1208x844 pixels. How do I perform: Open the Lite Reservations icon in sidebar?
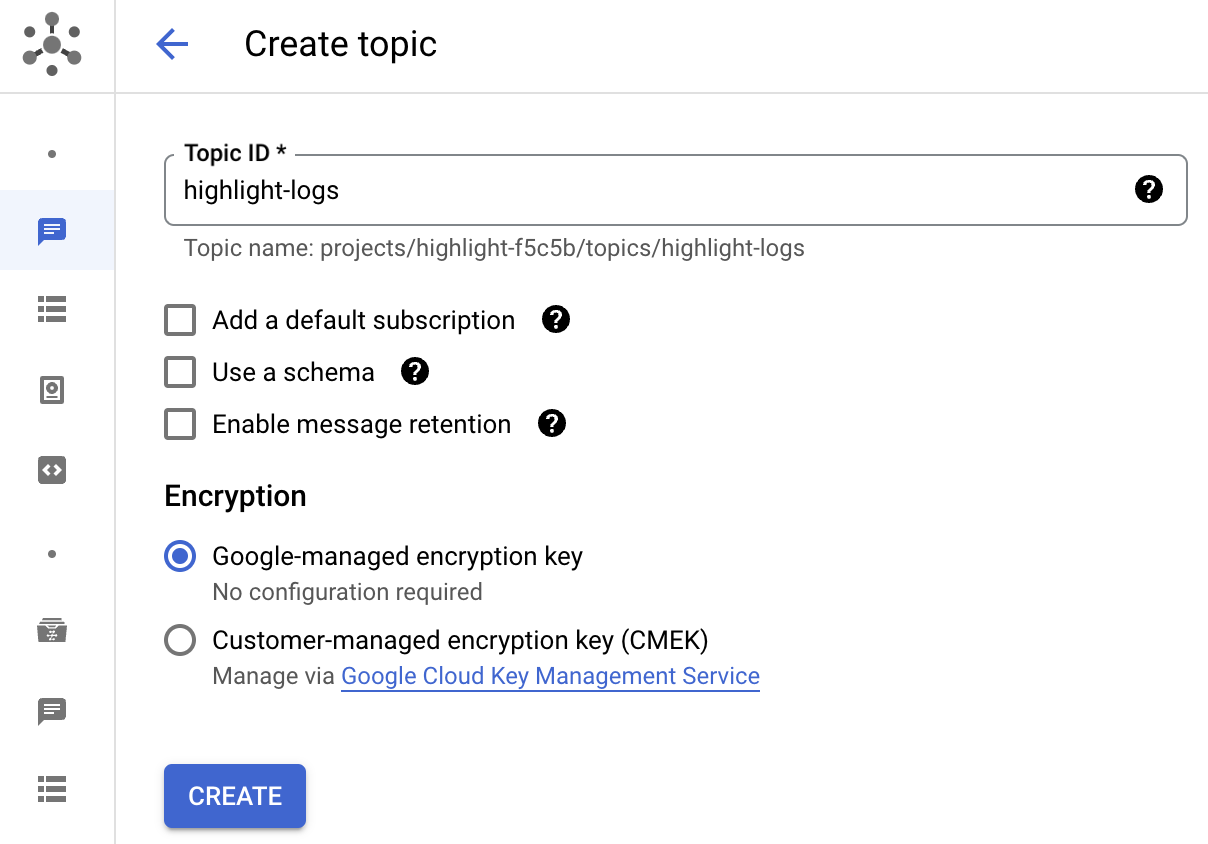point(52,631)
